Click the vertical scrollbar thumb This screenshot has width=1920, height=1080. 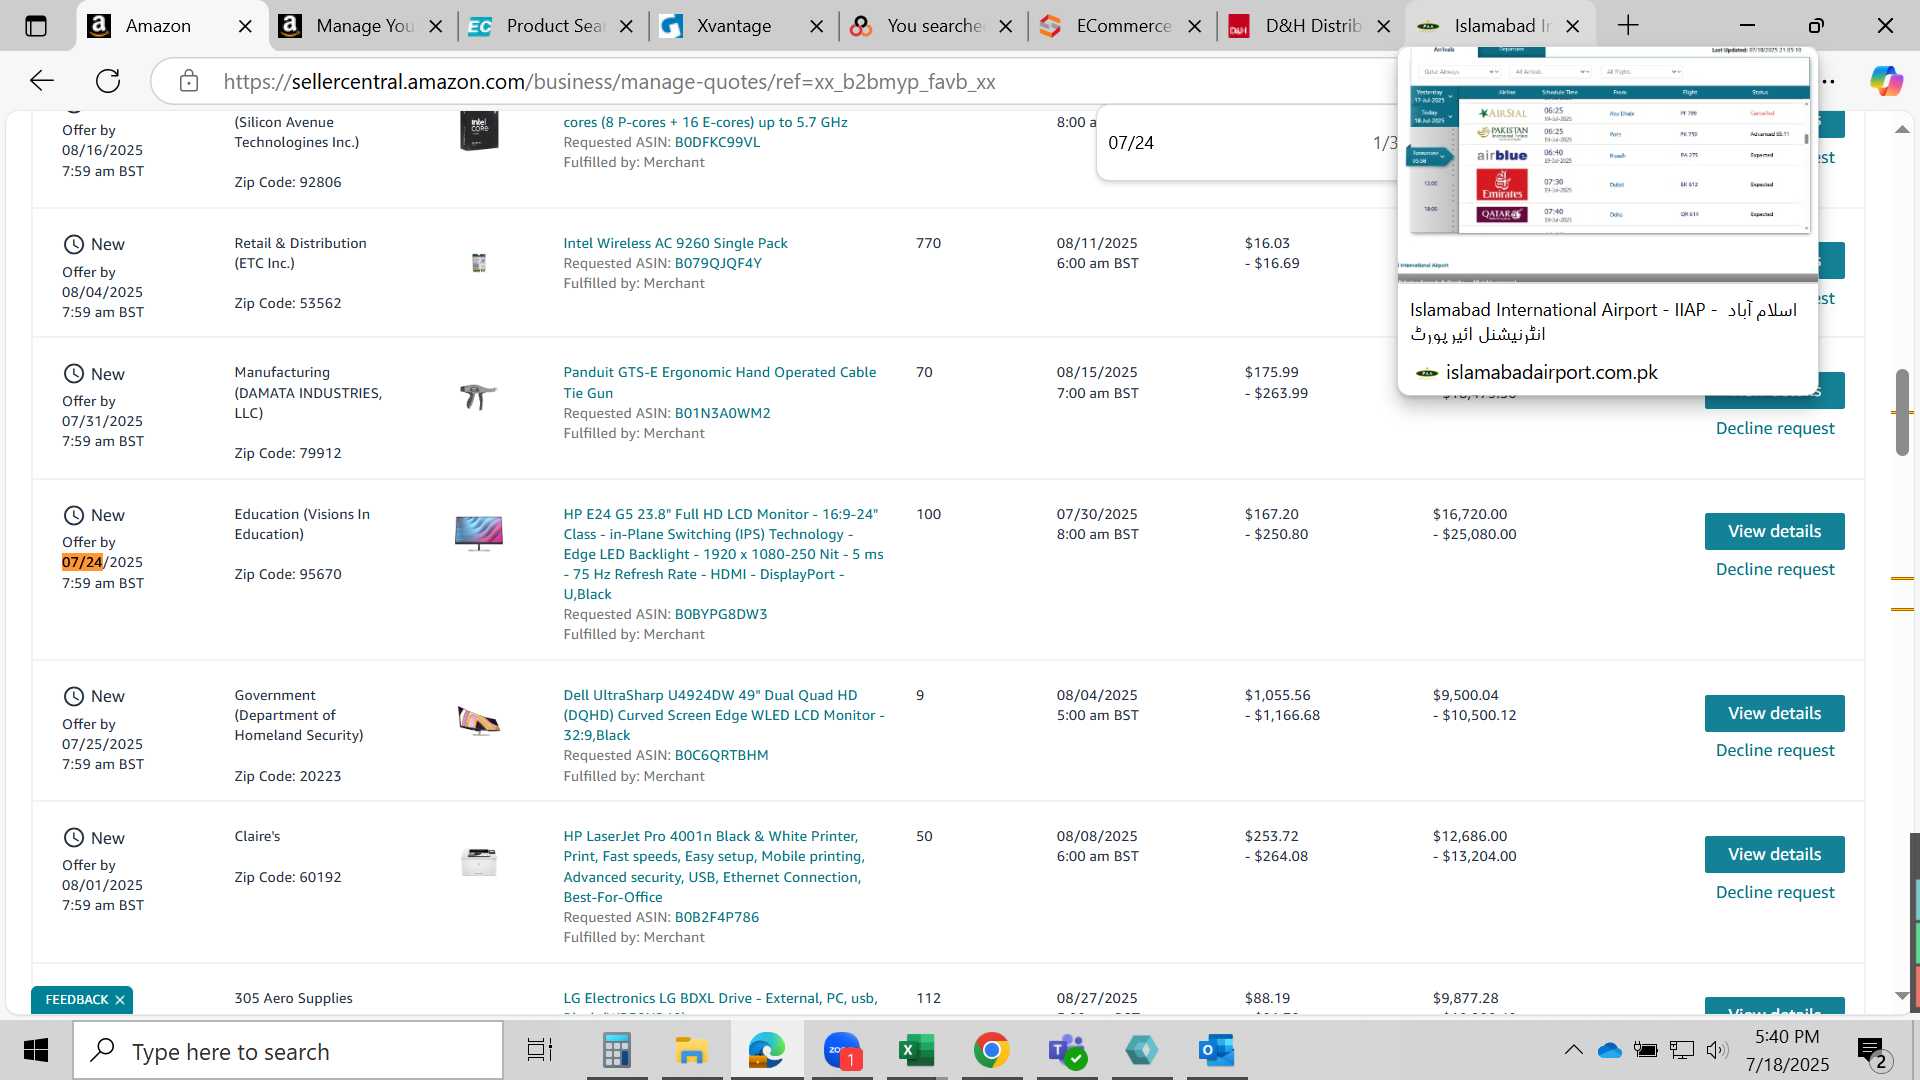1902,412
